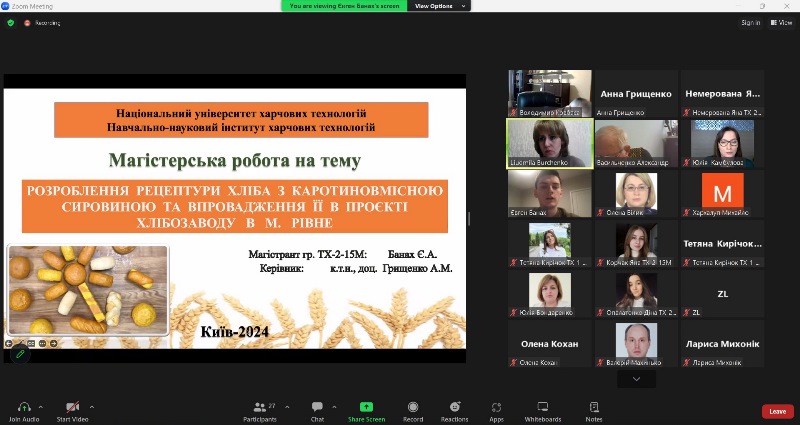
Task: Click the Sign in button
Action: (x=751, y=22)
